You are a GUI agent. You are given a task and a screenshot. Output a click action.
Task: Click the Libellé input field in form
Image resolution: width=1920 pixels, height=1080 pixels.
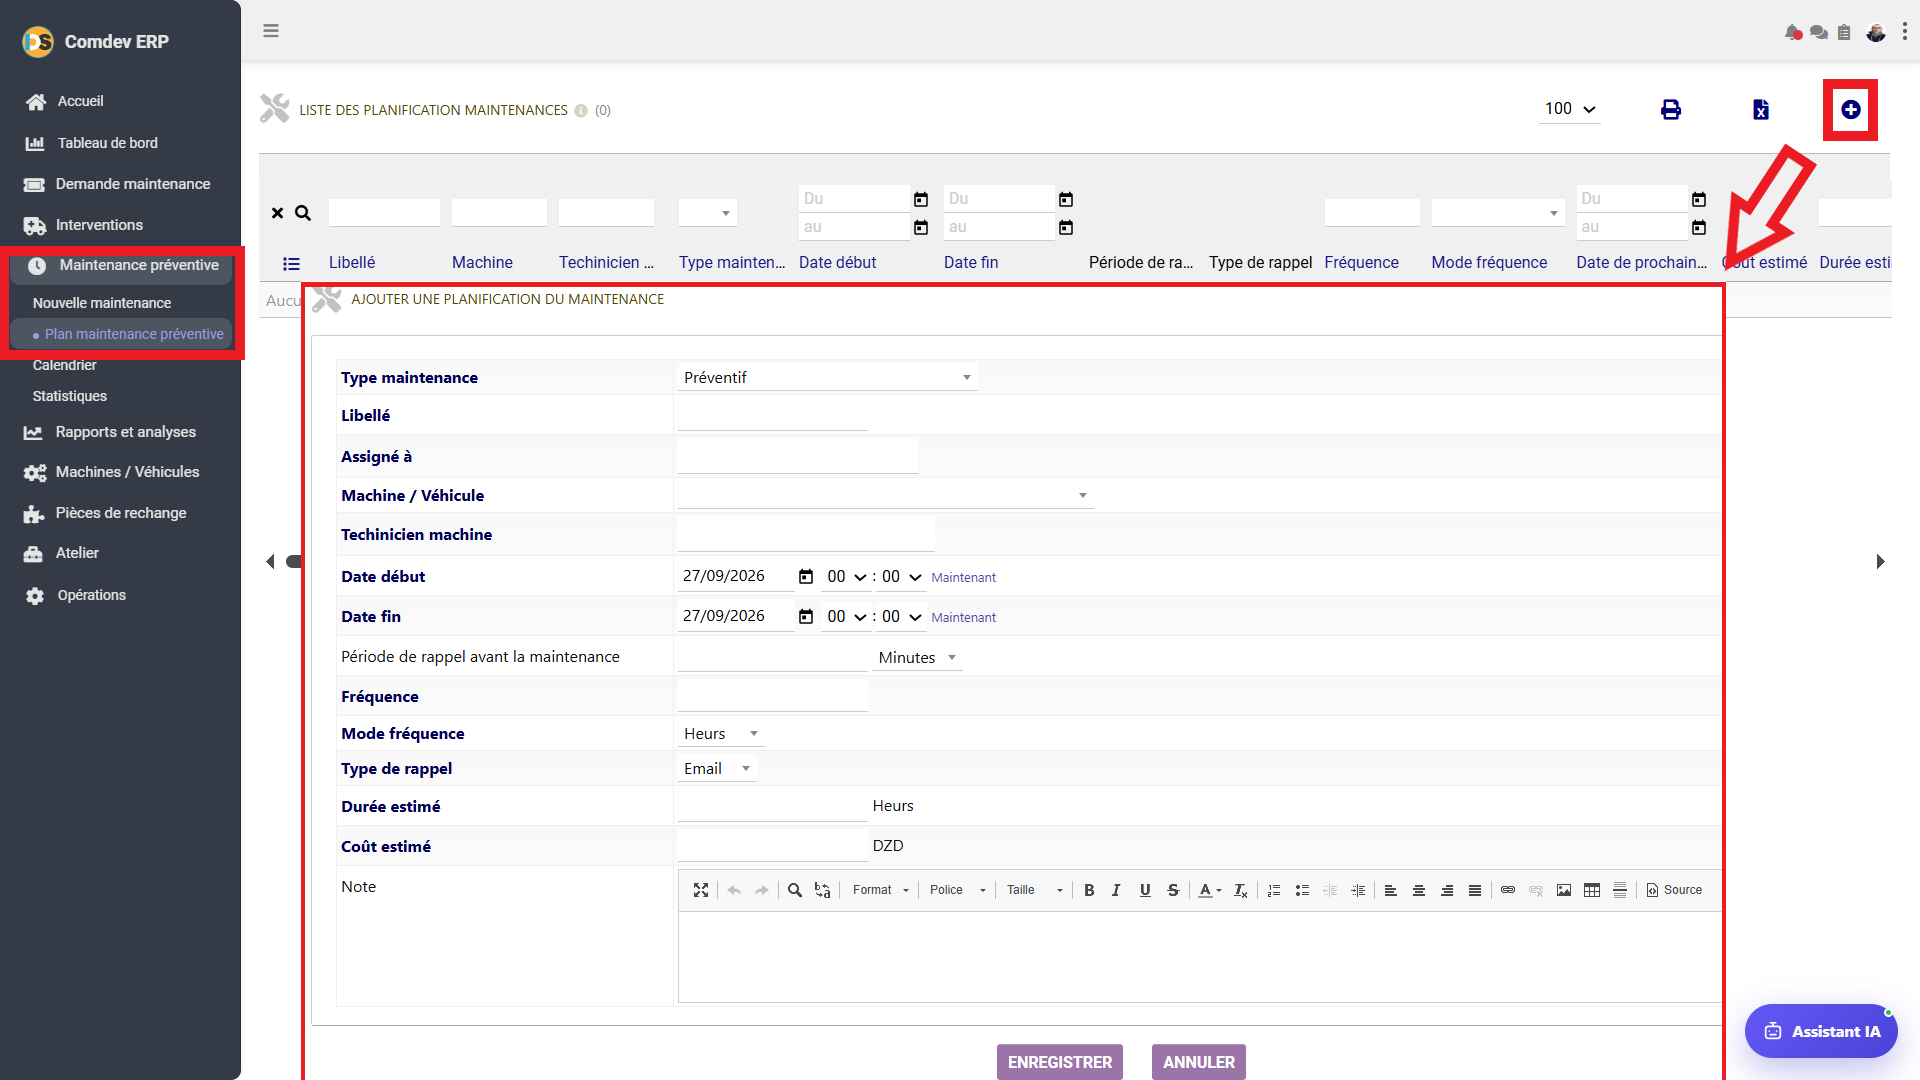point(772,415)
